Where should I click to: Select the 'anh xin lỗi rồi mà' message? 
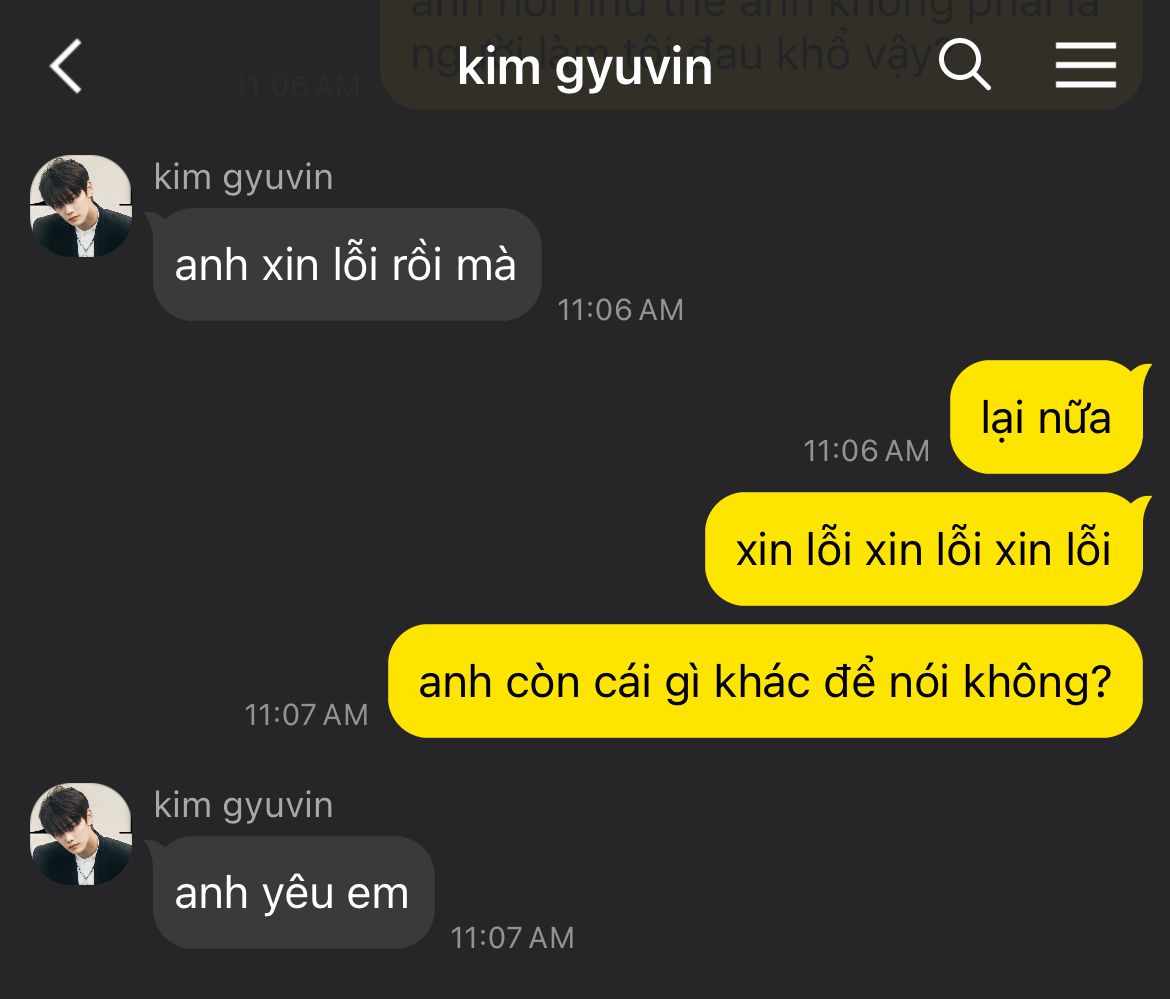click(347, 265)
